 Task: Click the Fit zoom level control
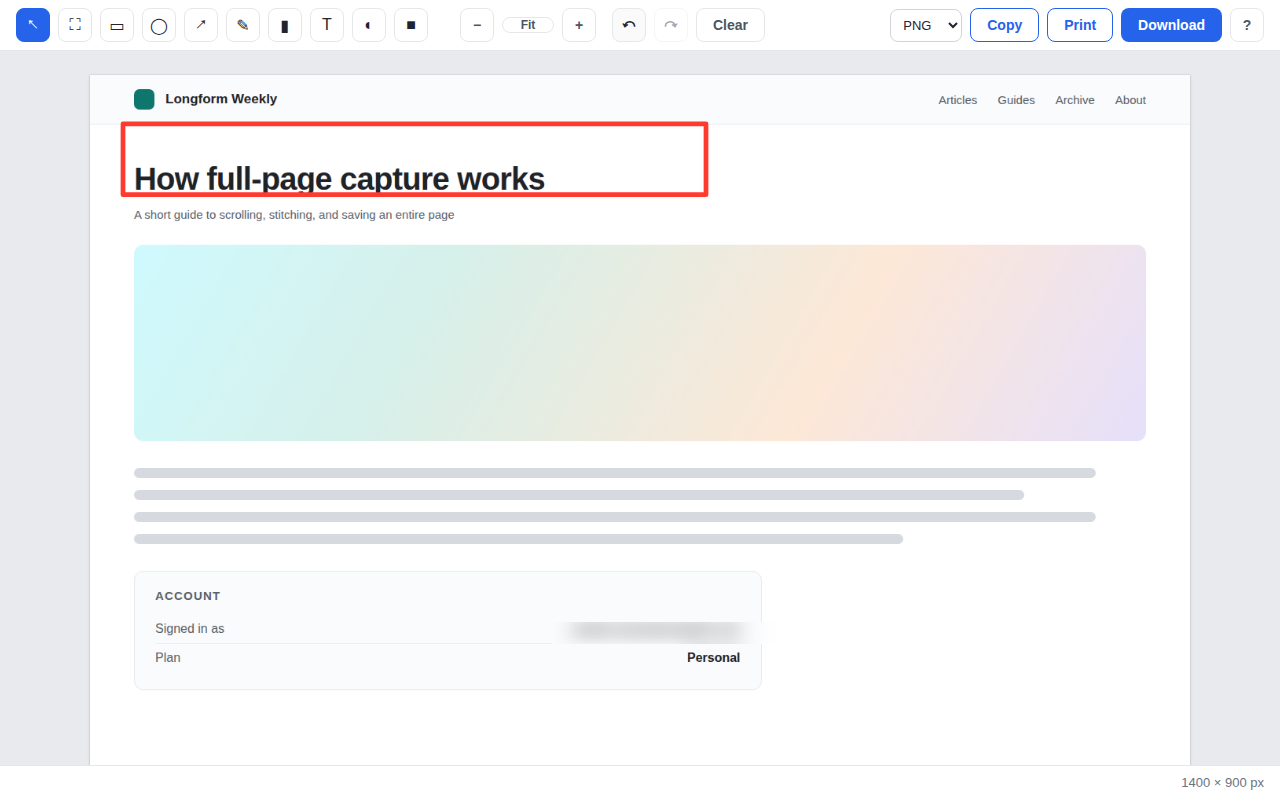tap(528, 25)
